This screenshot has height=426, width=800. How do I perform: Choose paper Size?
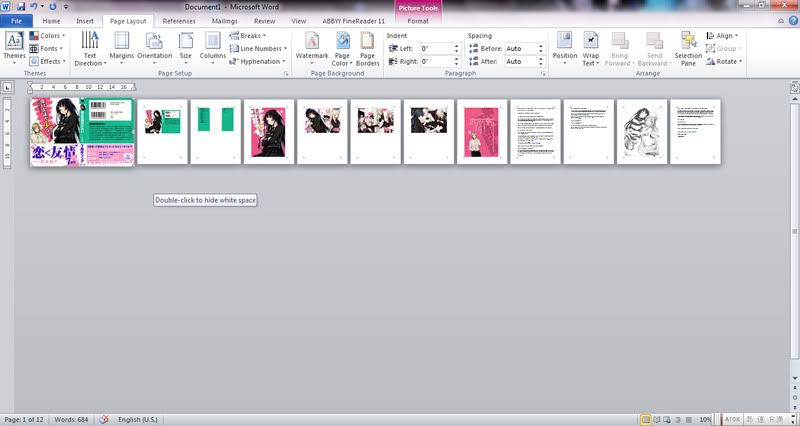tap(186, 48)
